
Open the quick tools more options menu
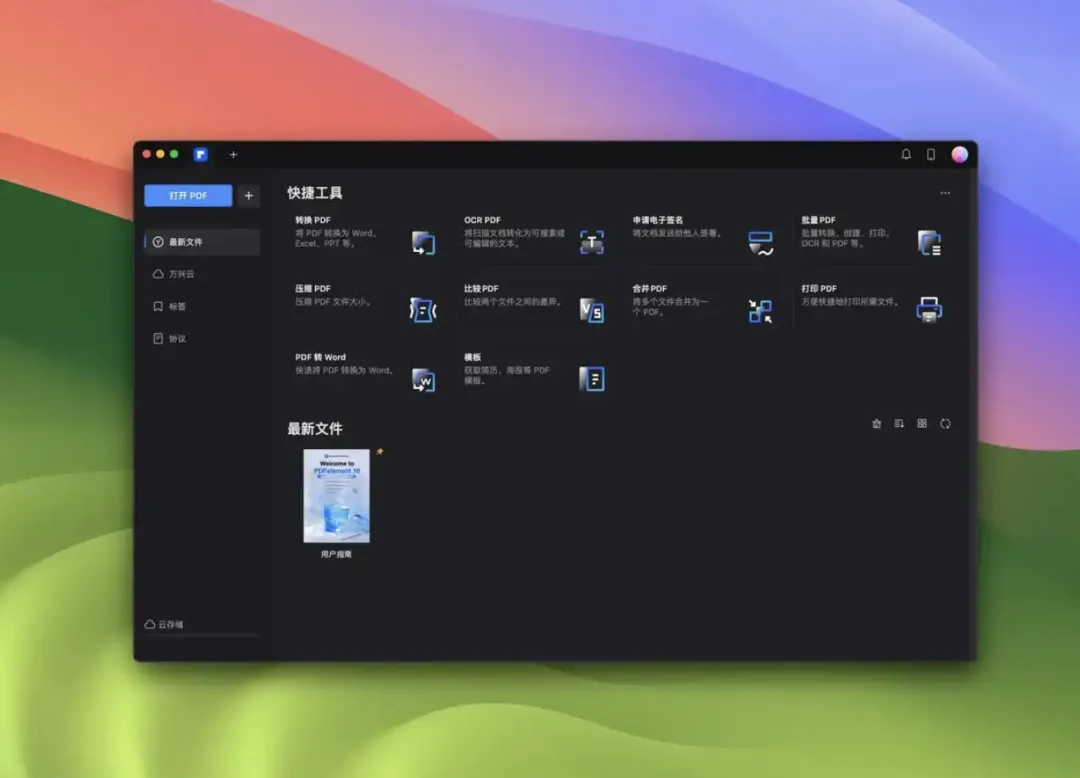click(945, 193)
